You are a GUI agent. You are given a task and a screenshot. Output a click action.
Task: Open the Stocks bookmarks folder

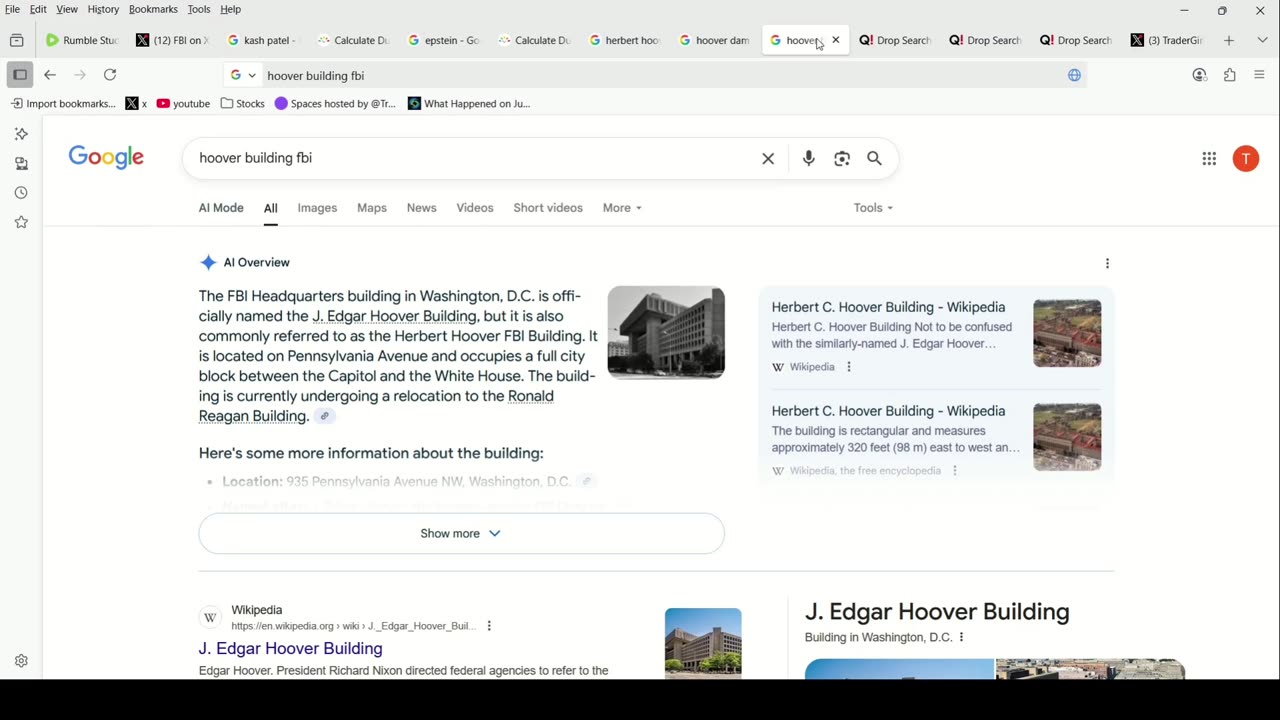(x=243, y=103)
